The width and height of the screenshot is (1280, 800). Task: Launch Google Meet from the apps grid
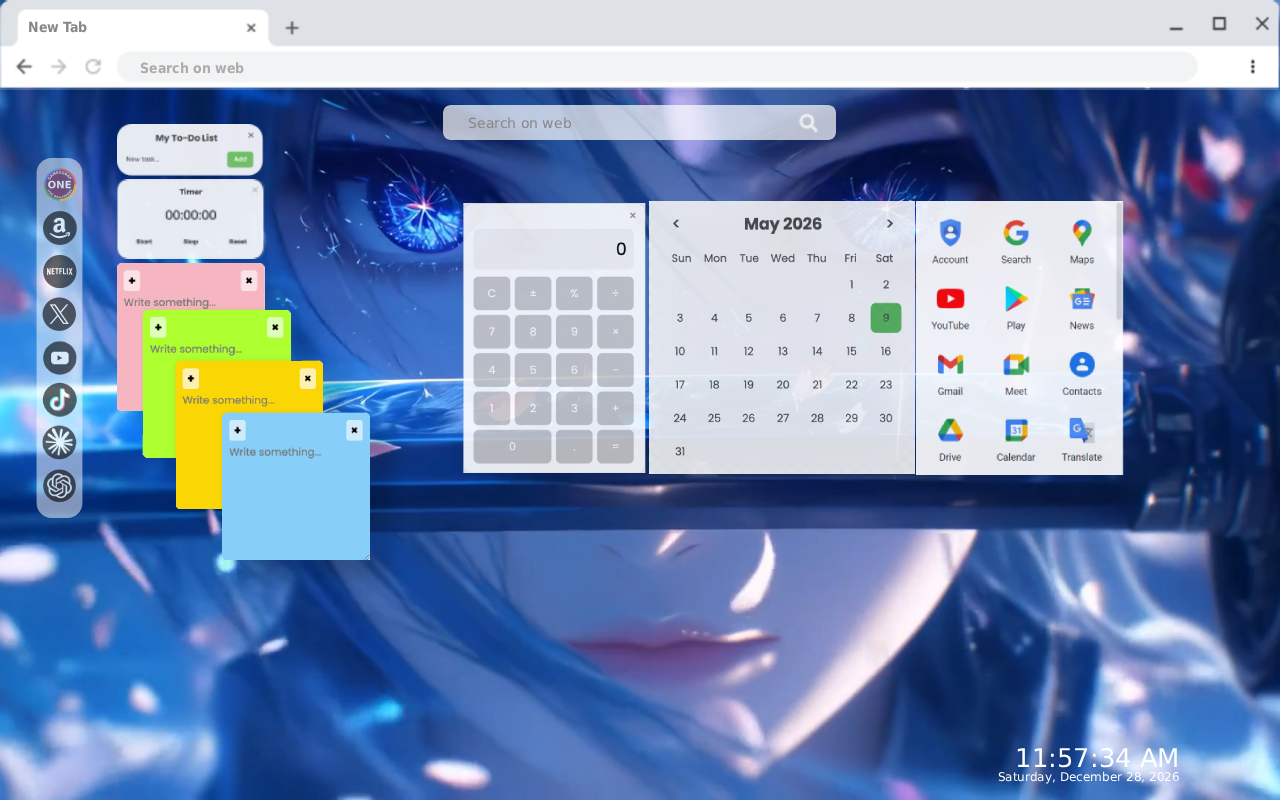click(1016, 374)
